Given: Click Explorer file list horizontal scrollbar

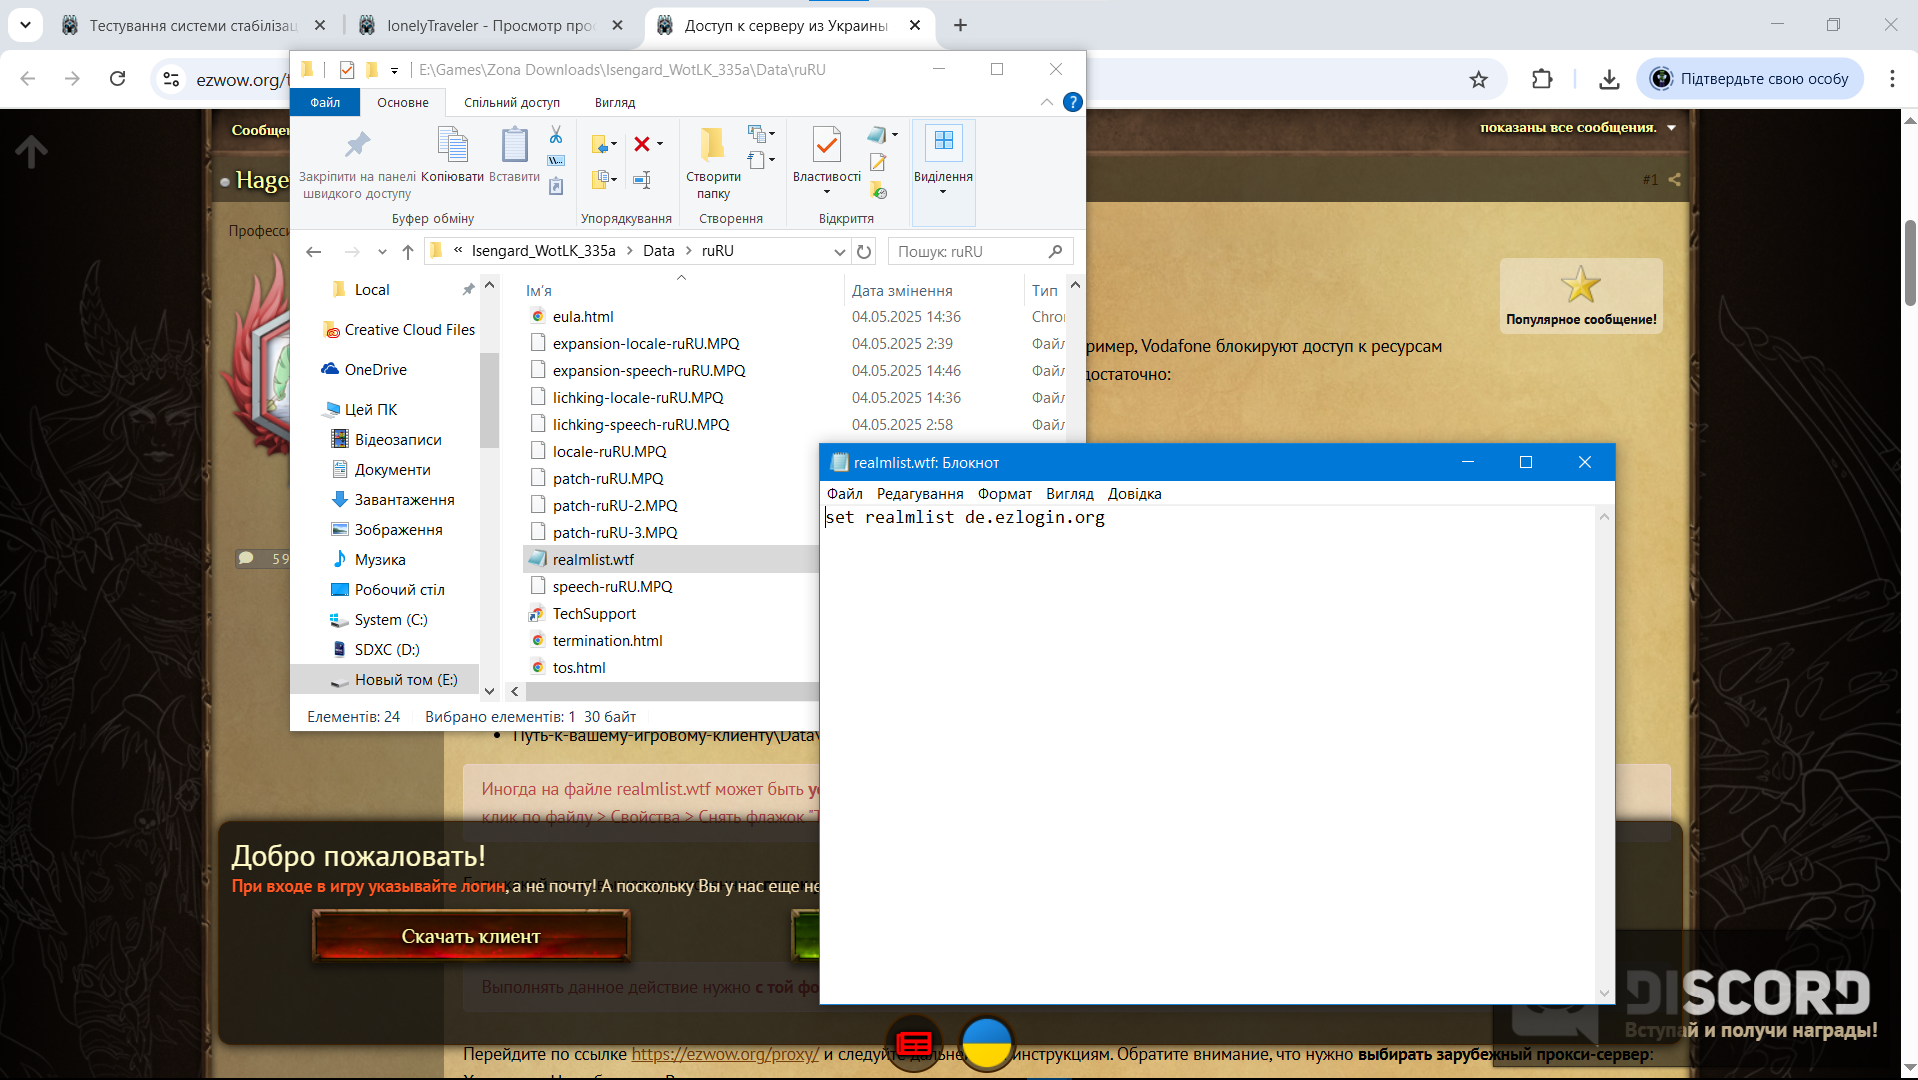Looking at the screenshot, I should coord(672,691).
